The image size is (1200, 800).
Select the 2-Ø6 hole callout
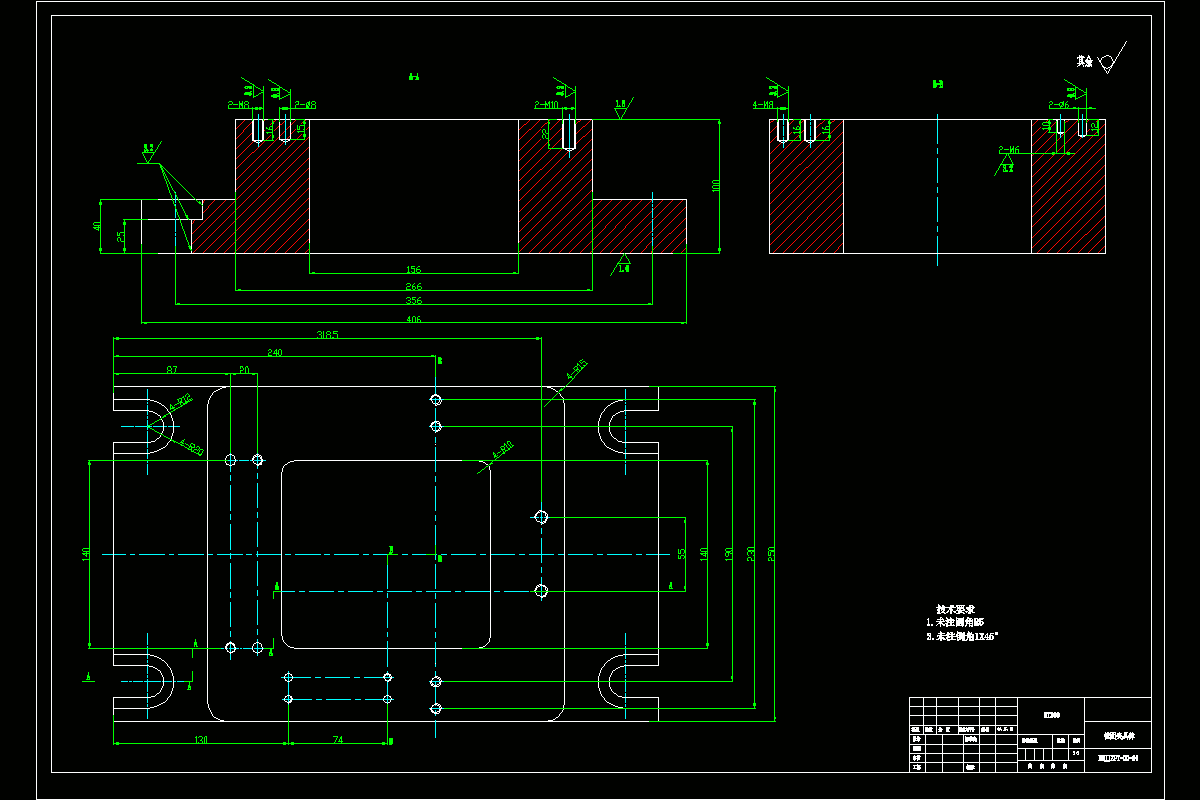tap(1059, 104)
